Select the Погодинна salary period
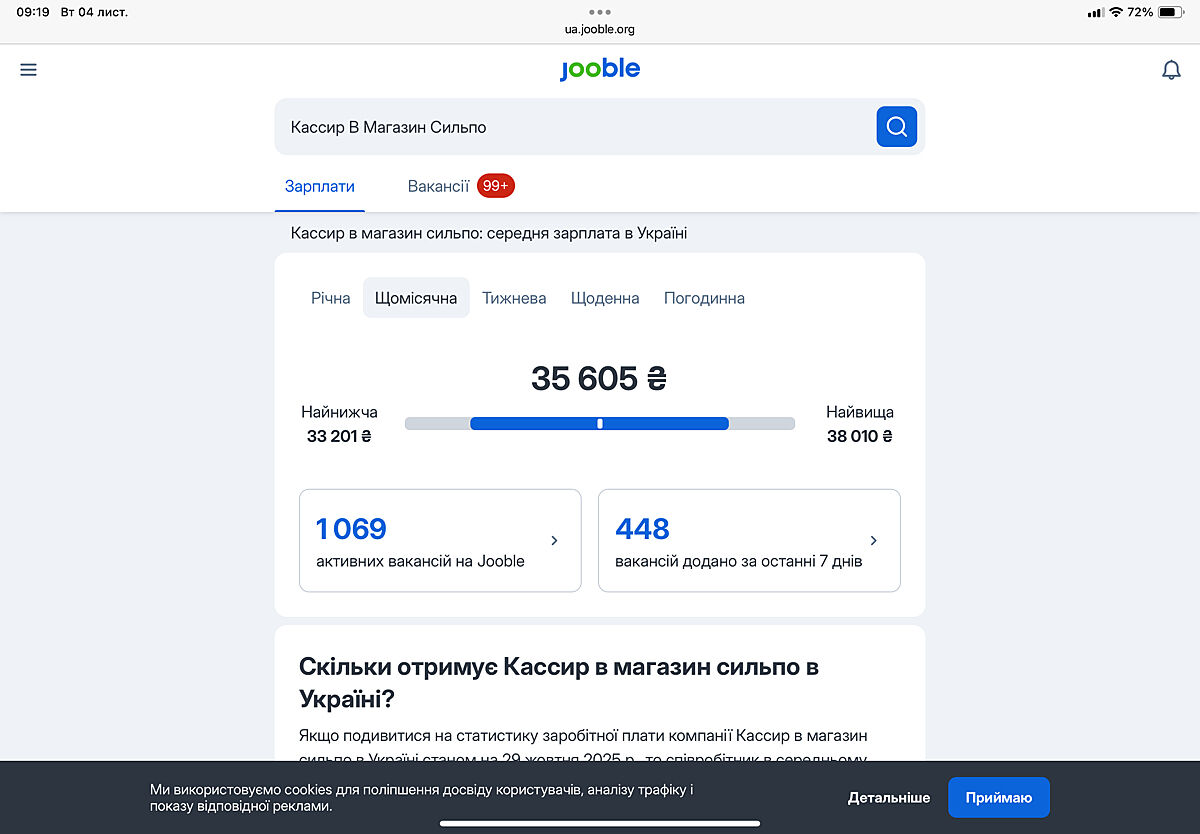The width and height of the screenshot is (1200, 834). coord(704,298)
